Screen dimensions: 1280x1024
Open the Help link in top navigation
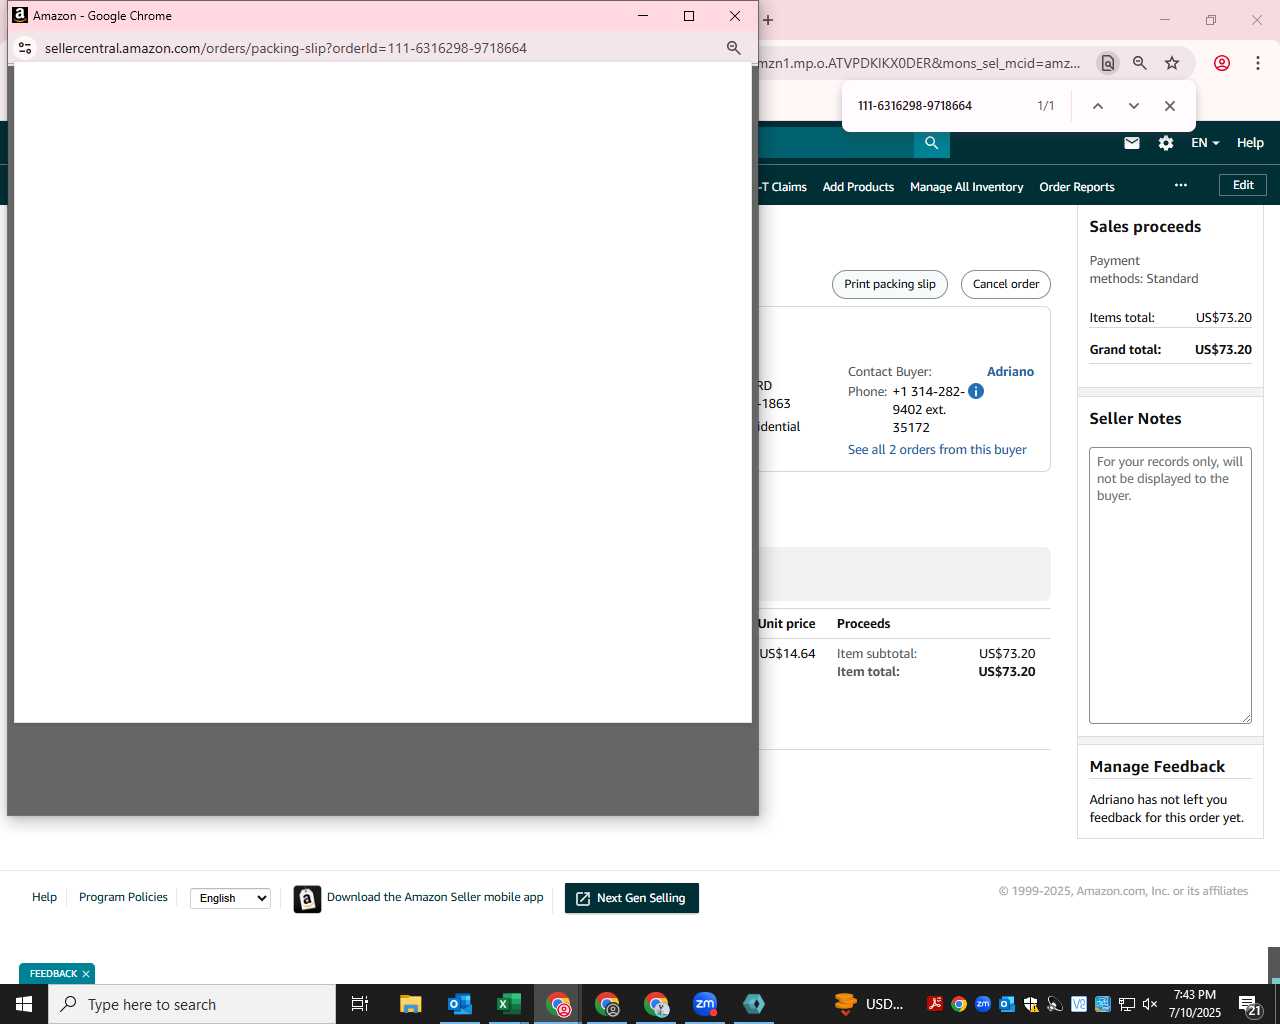1250,143
